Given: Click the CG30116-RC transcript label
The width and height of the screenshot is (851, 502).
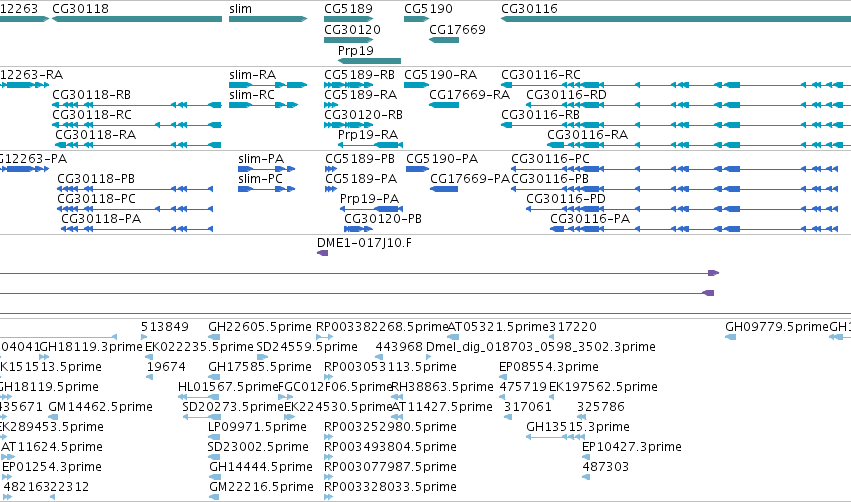Looking at the screenshot, I should 541,74.
